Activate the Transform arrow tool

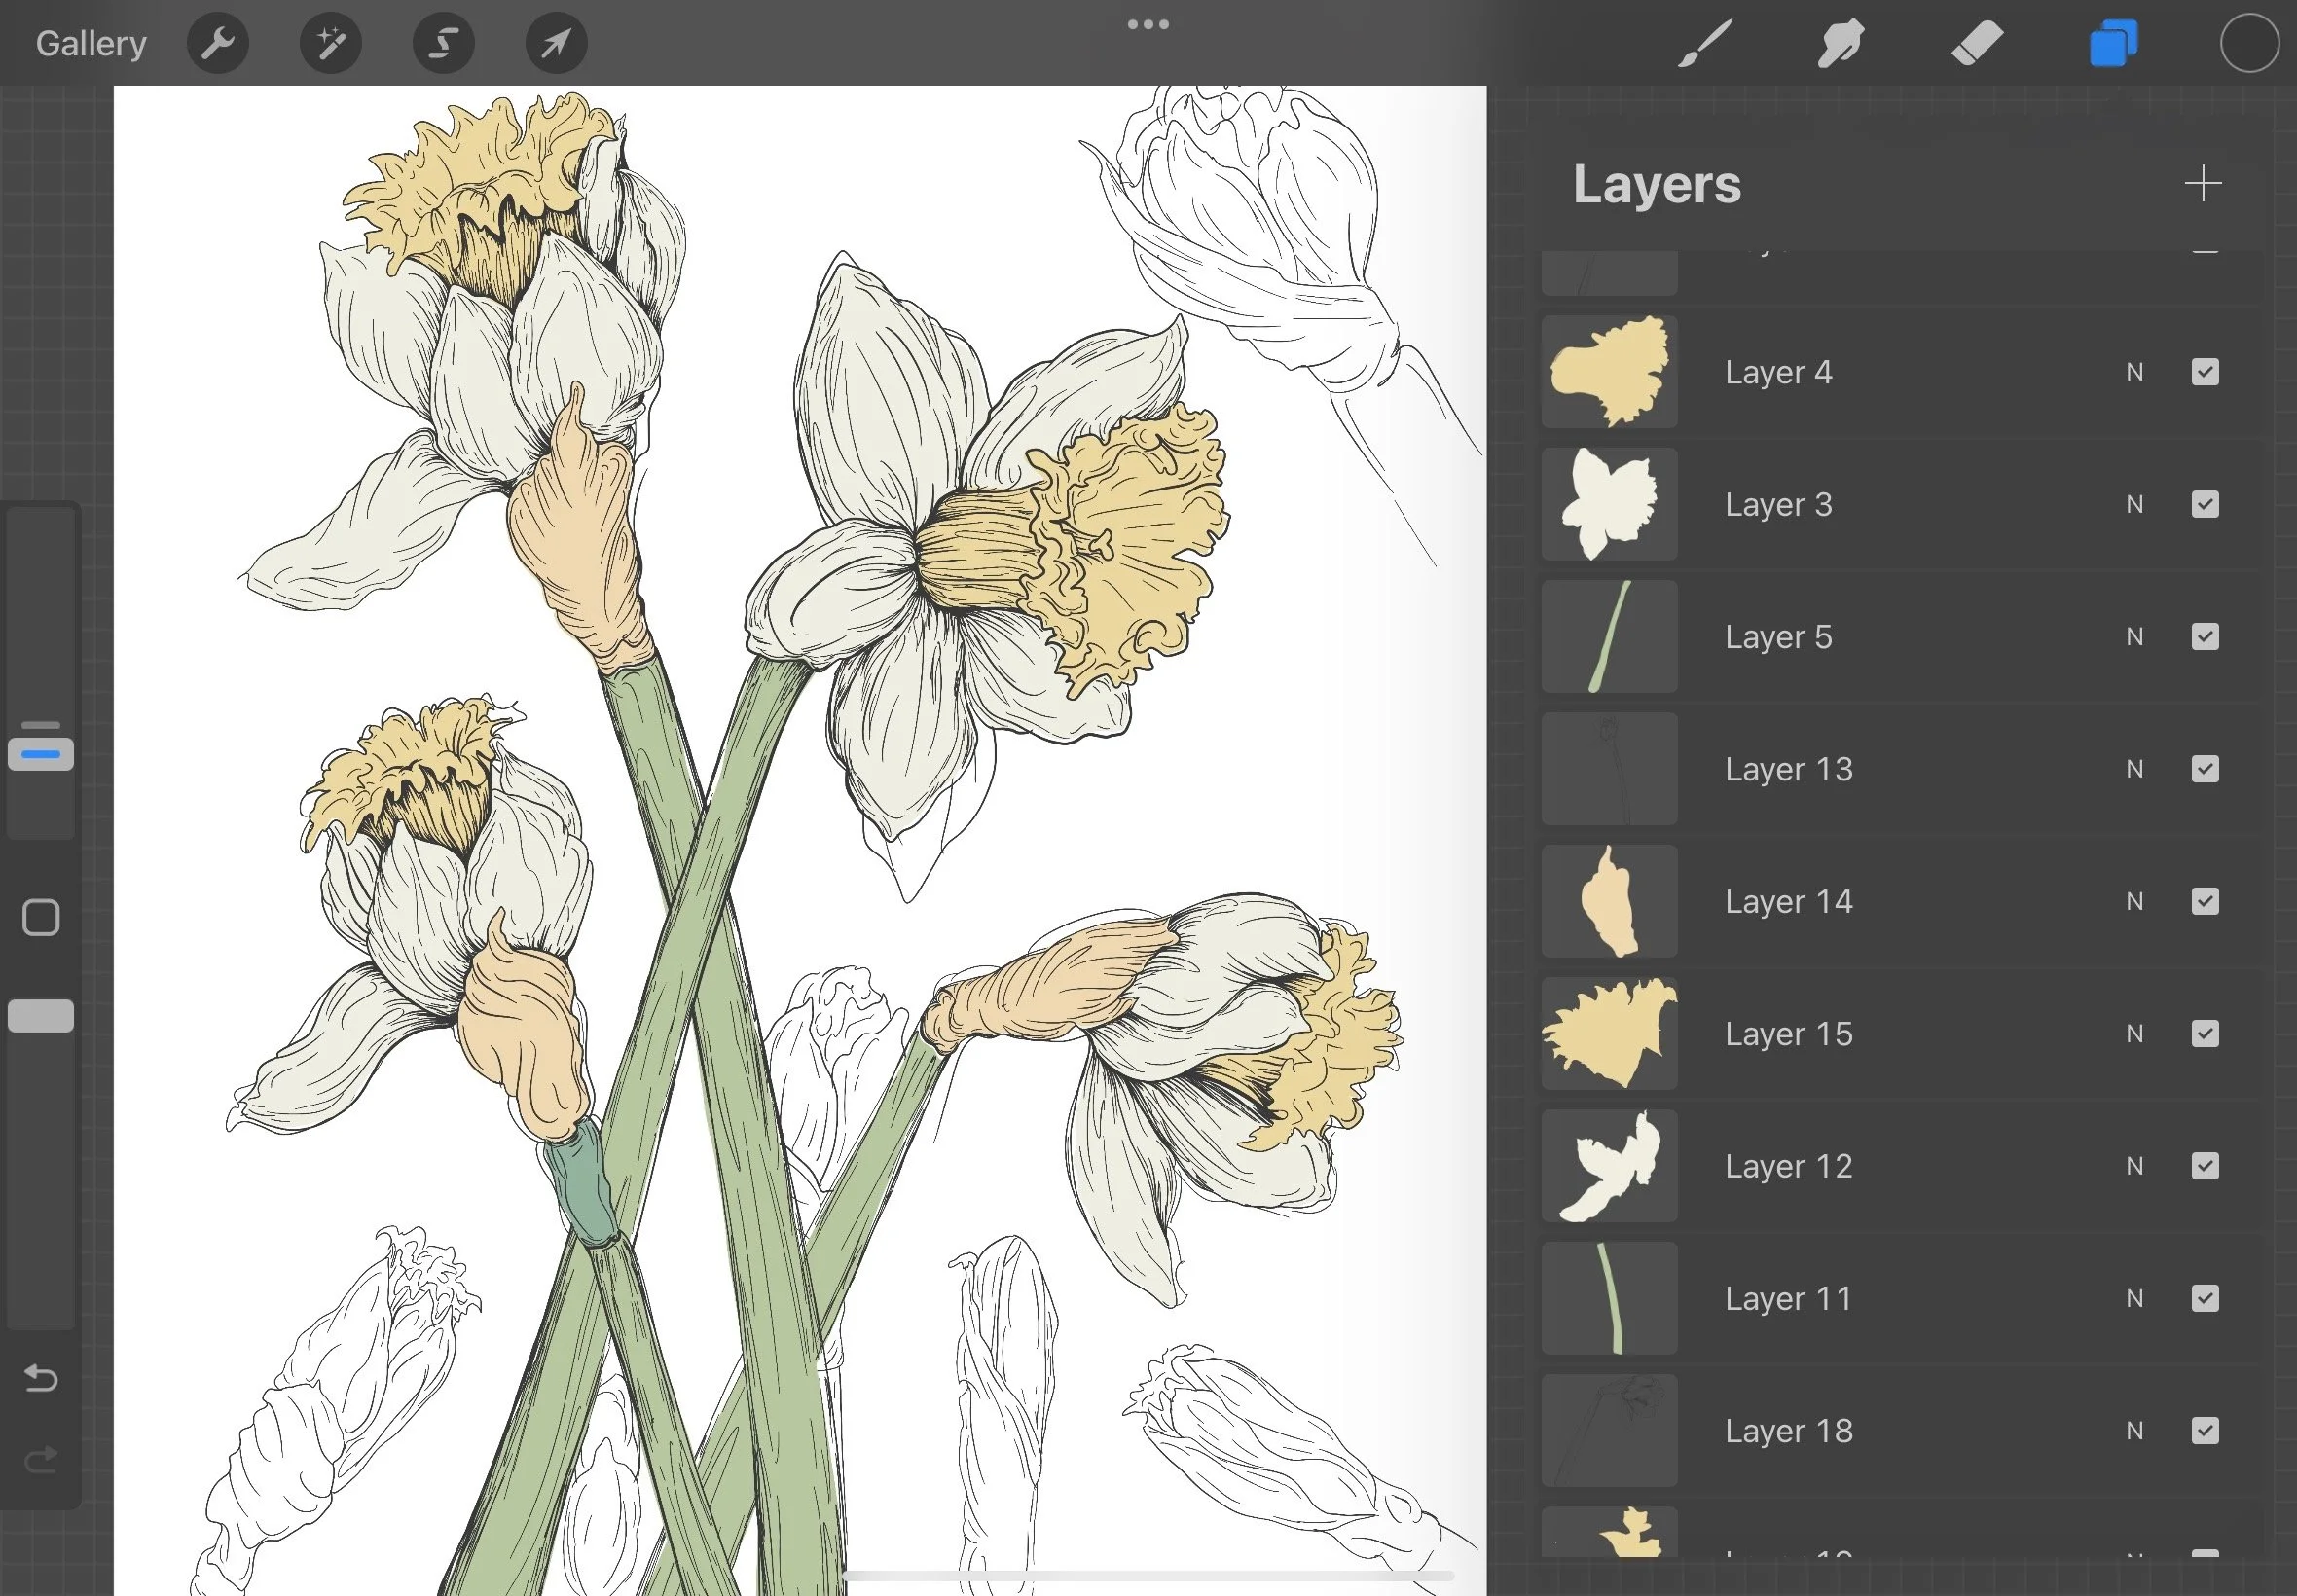557,43
